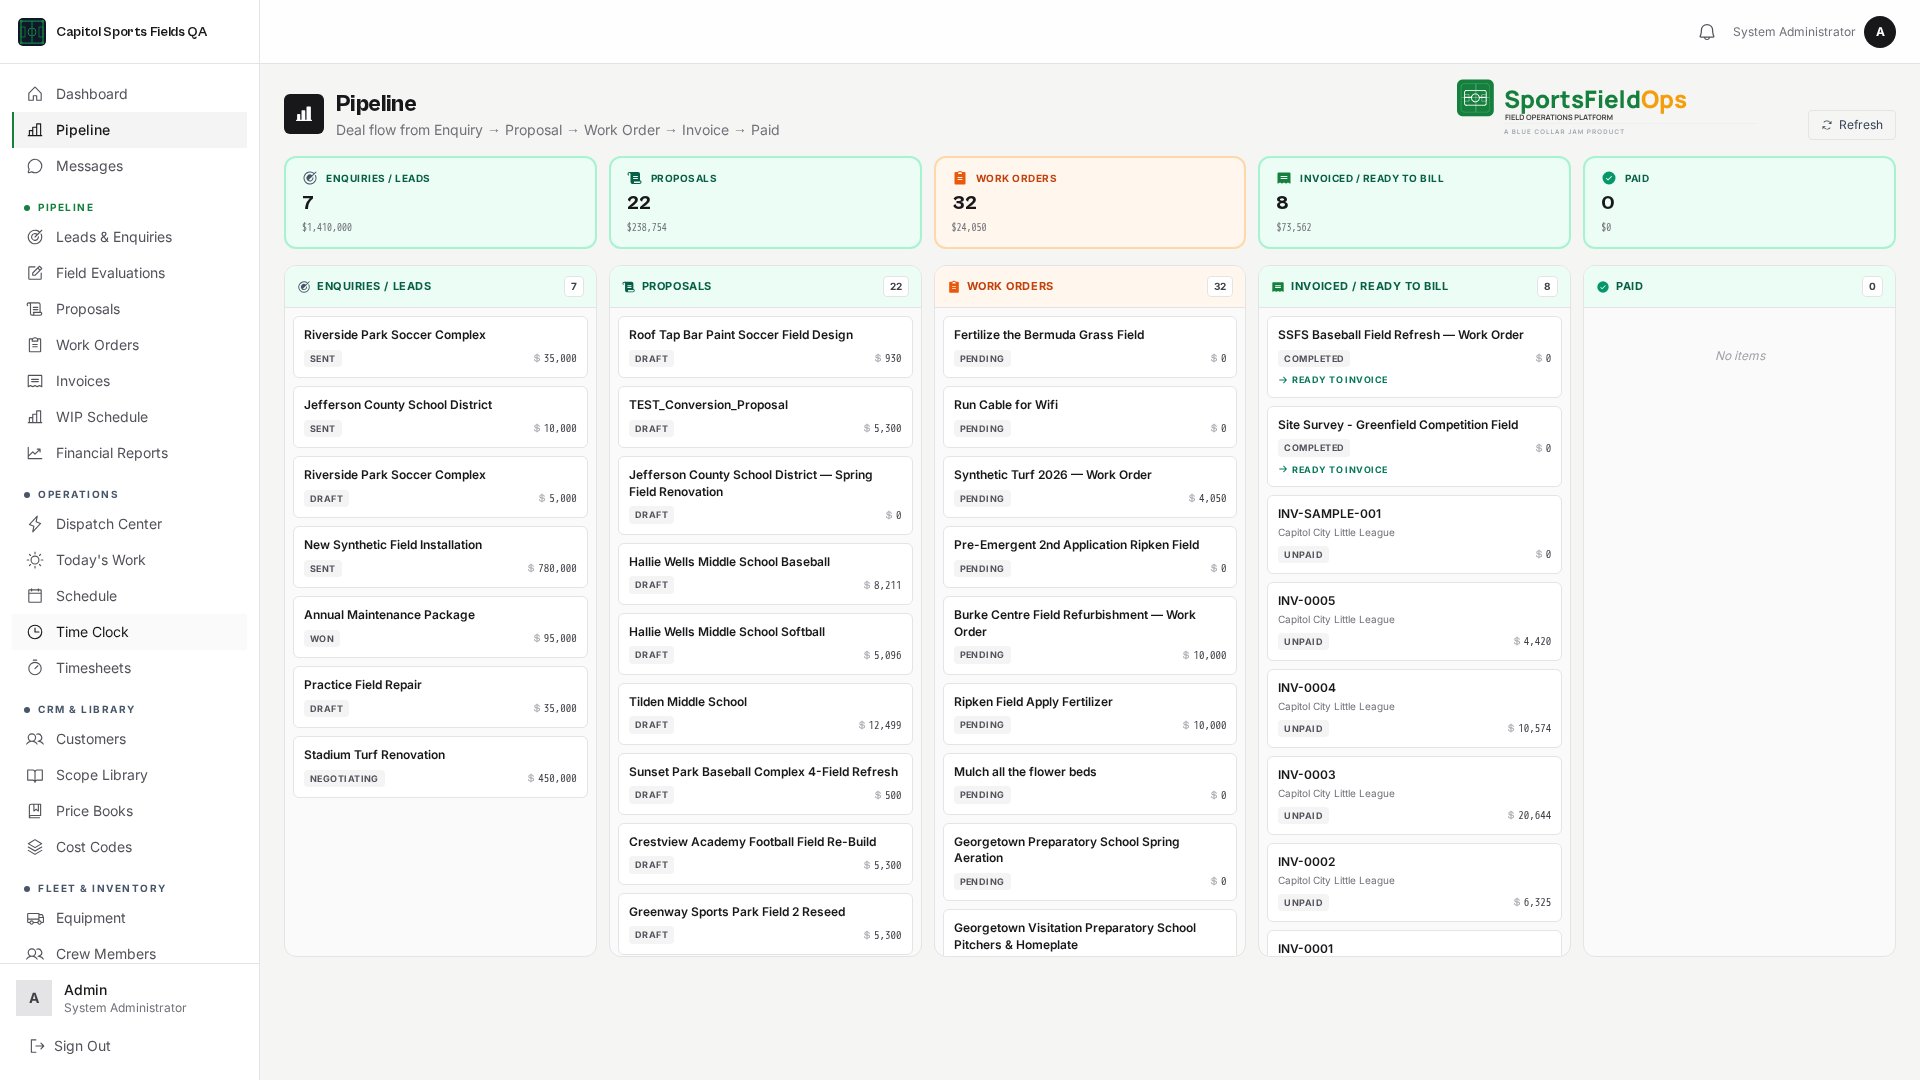
Task: Click the Jefferson County School District lead card
Action: [440, 417]
